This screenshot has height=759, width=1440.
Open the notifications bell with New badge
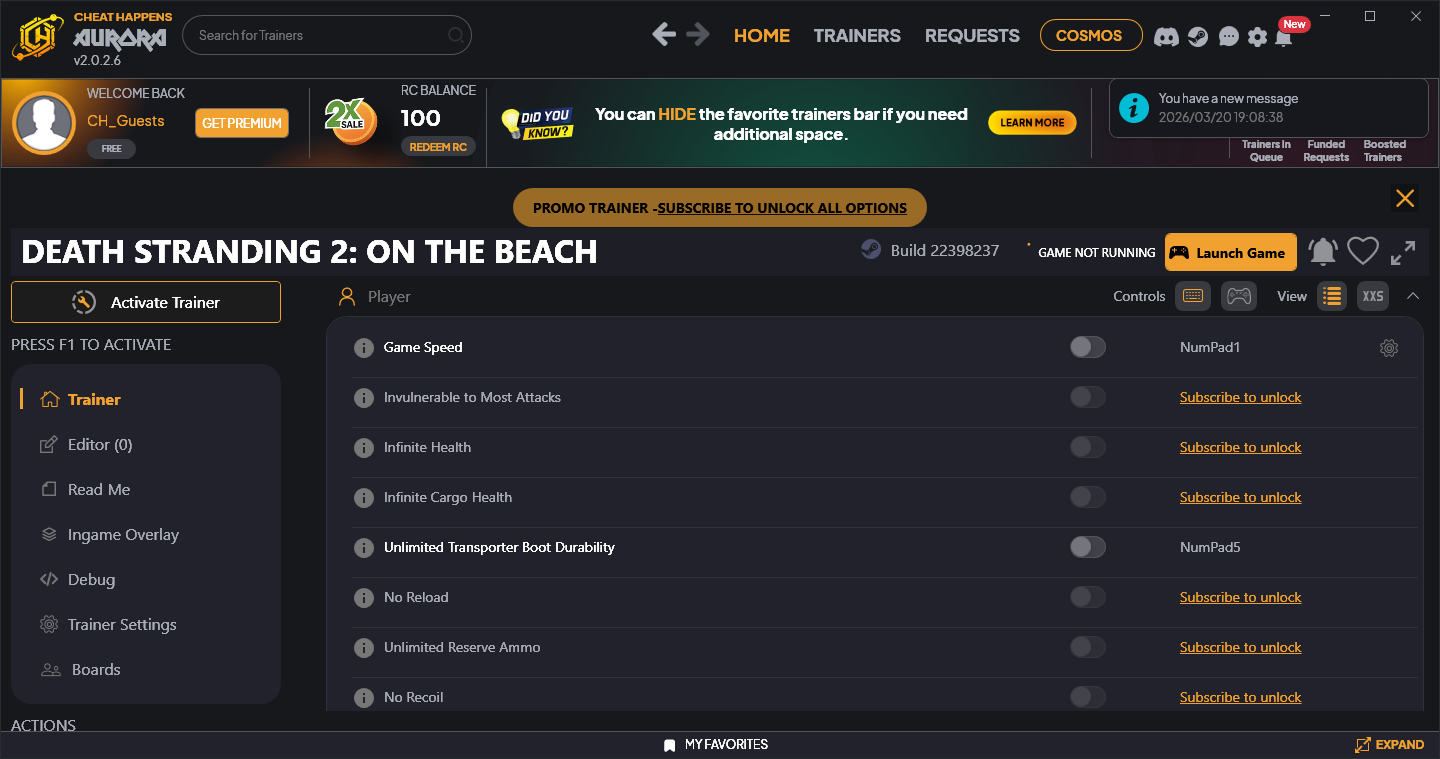tap(1284, 36)
